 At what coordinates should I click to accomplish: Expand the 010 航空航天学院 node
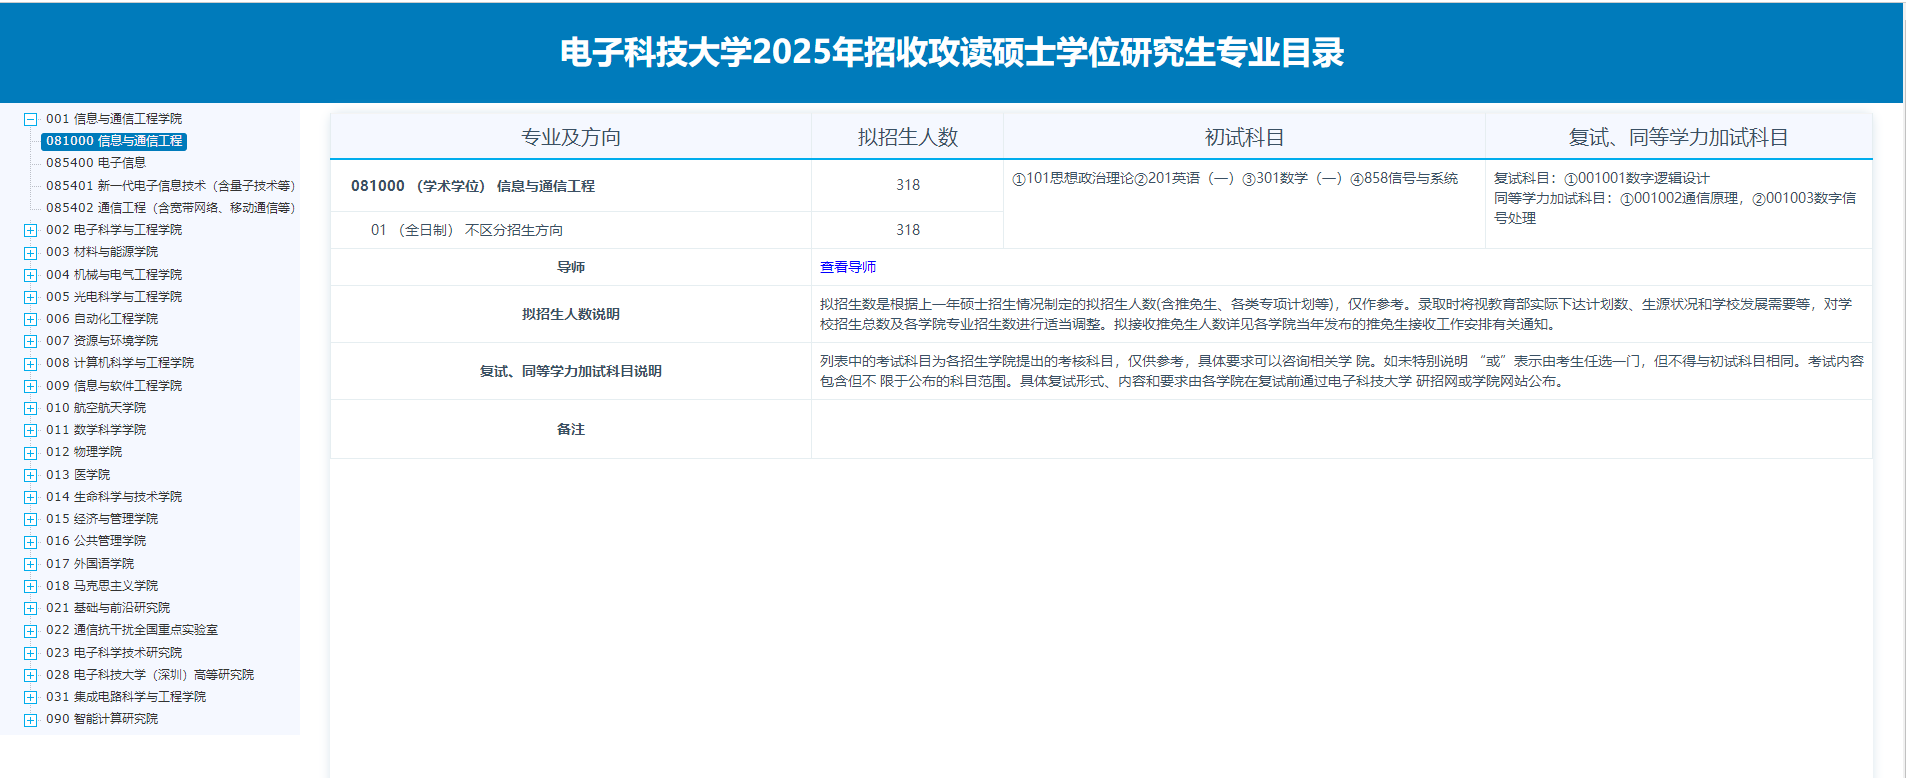click(x=31, y=408)
